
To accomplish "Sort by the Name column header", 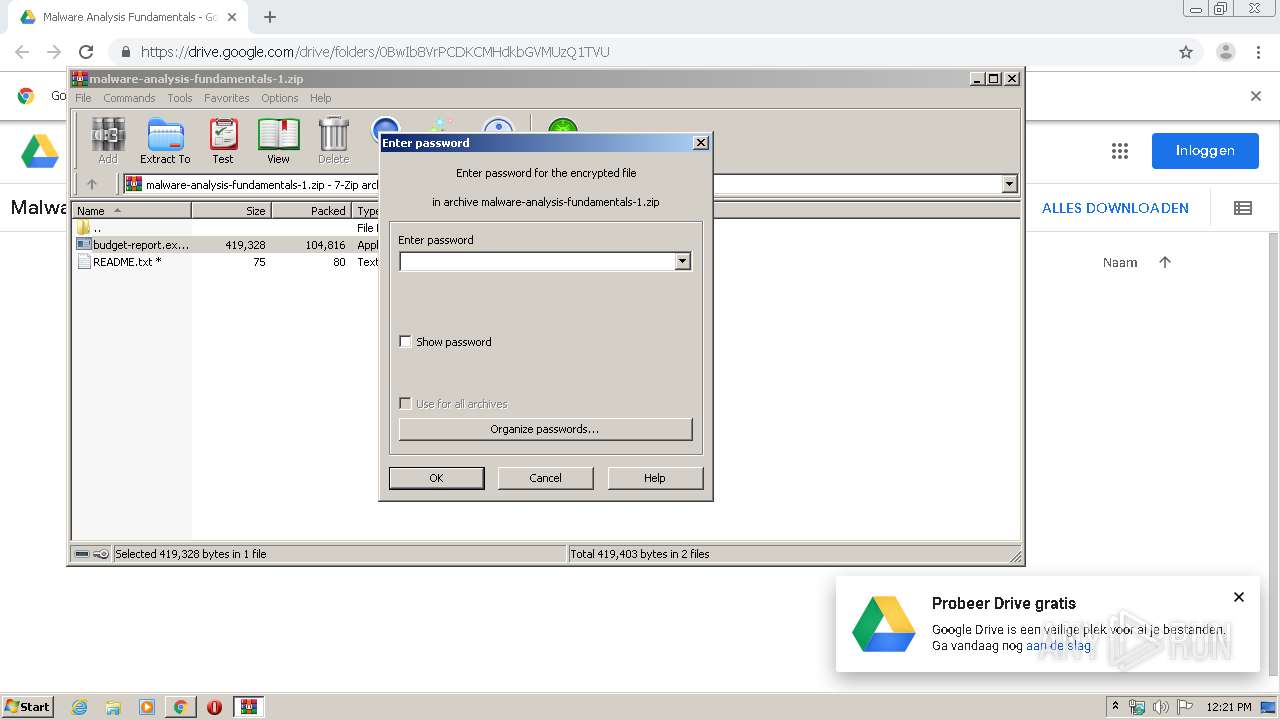I will click(131, 210).
